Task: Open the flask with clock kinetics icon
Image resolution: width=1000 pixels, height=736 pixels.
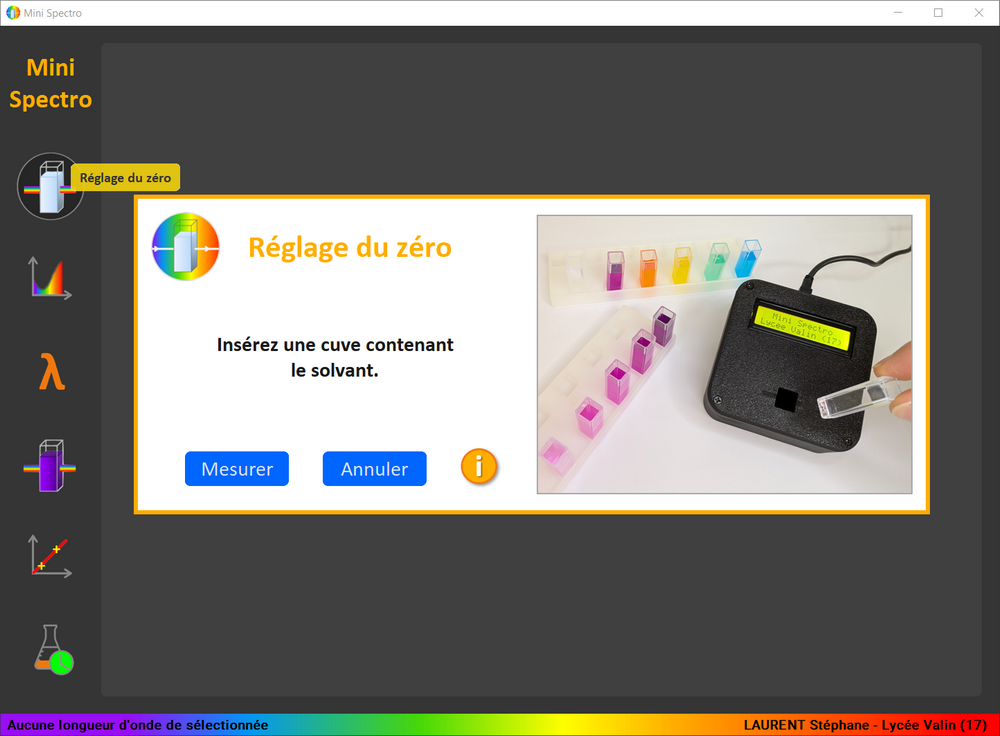Action: pyautogui.click(x=52, y=649)
